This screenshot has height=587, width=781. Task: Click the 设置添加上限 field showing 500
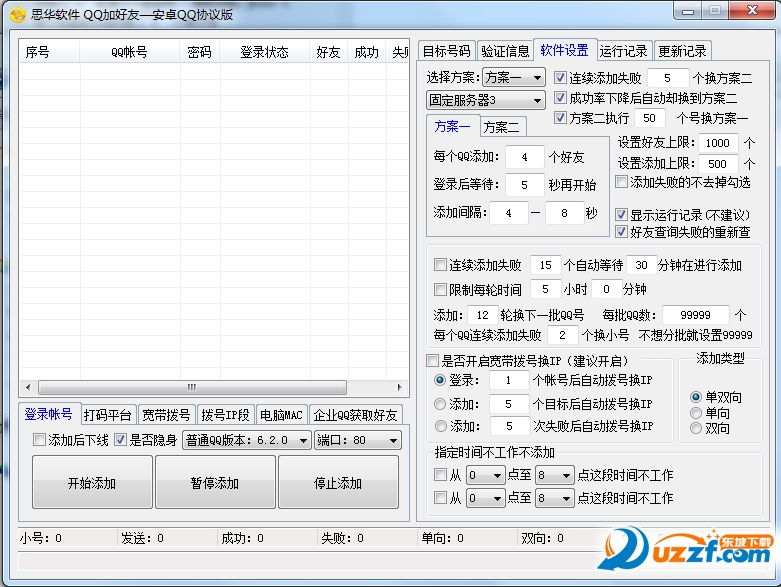click(718, 164)
